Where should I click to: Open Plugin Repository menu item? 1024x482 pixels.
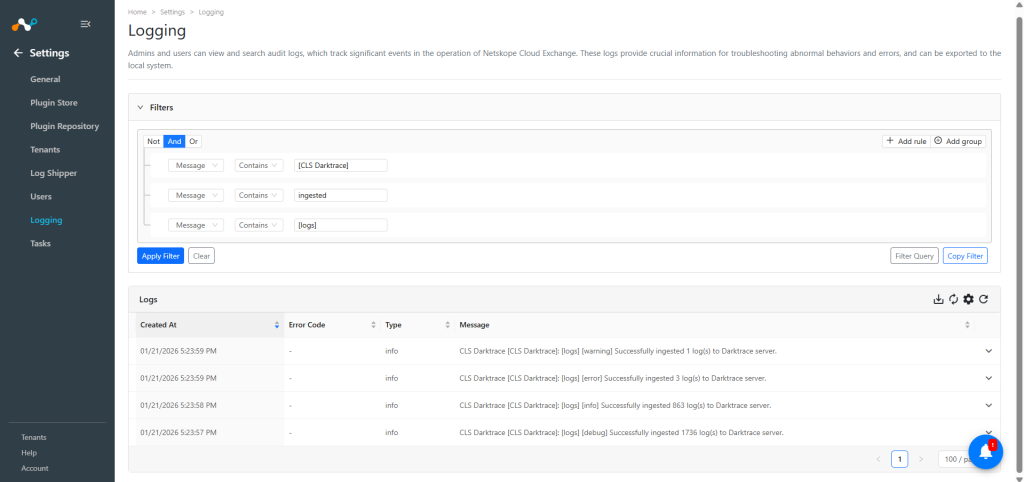pos(65,126)
